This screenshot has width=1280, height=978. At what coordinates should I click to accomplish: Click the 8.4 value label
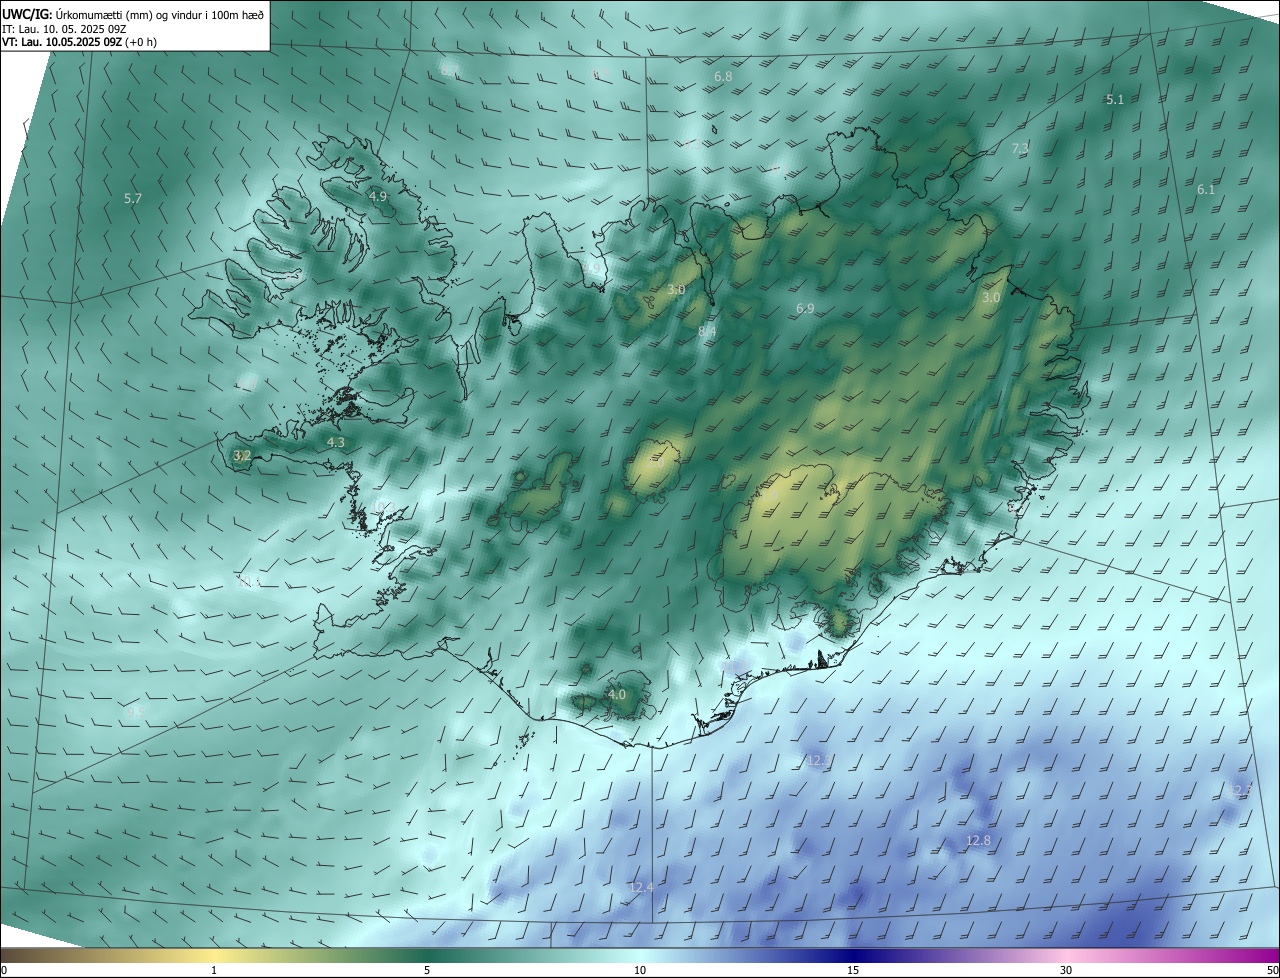pyautogui.click(x=707, y=330)
